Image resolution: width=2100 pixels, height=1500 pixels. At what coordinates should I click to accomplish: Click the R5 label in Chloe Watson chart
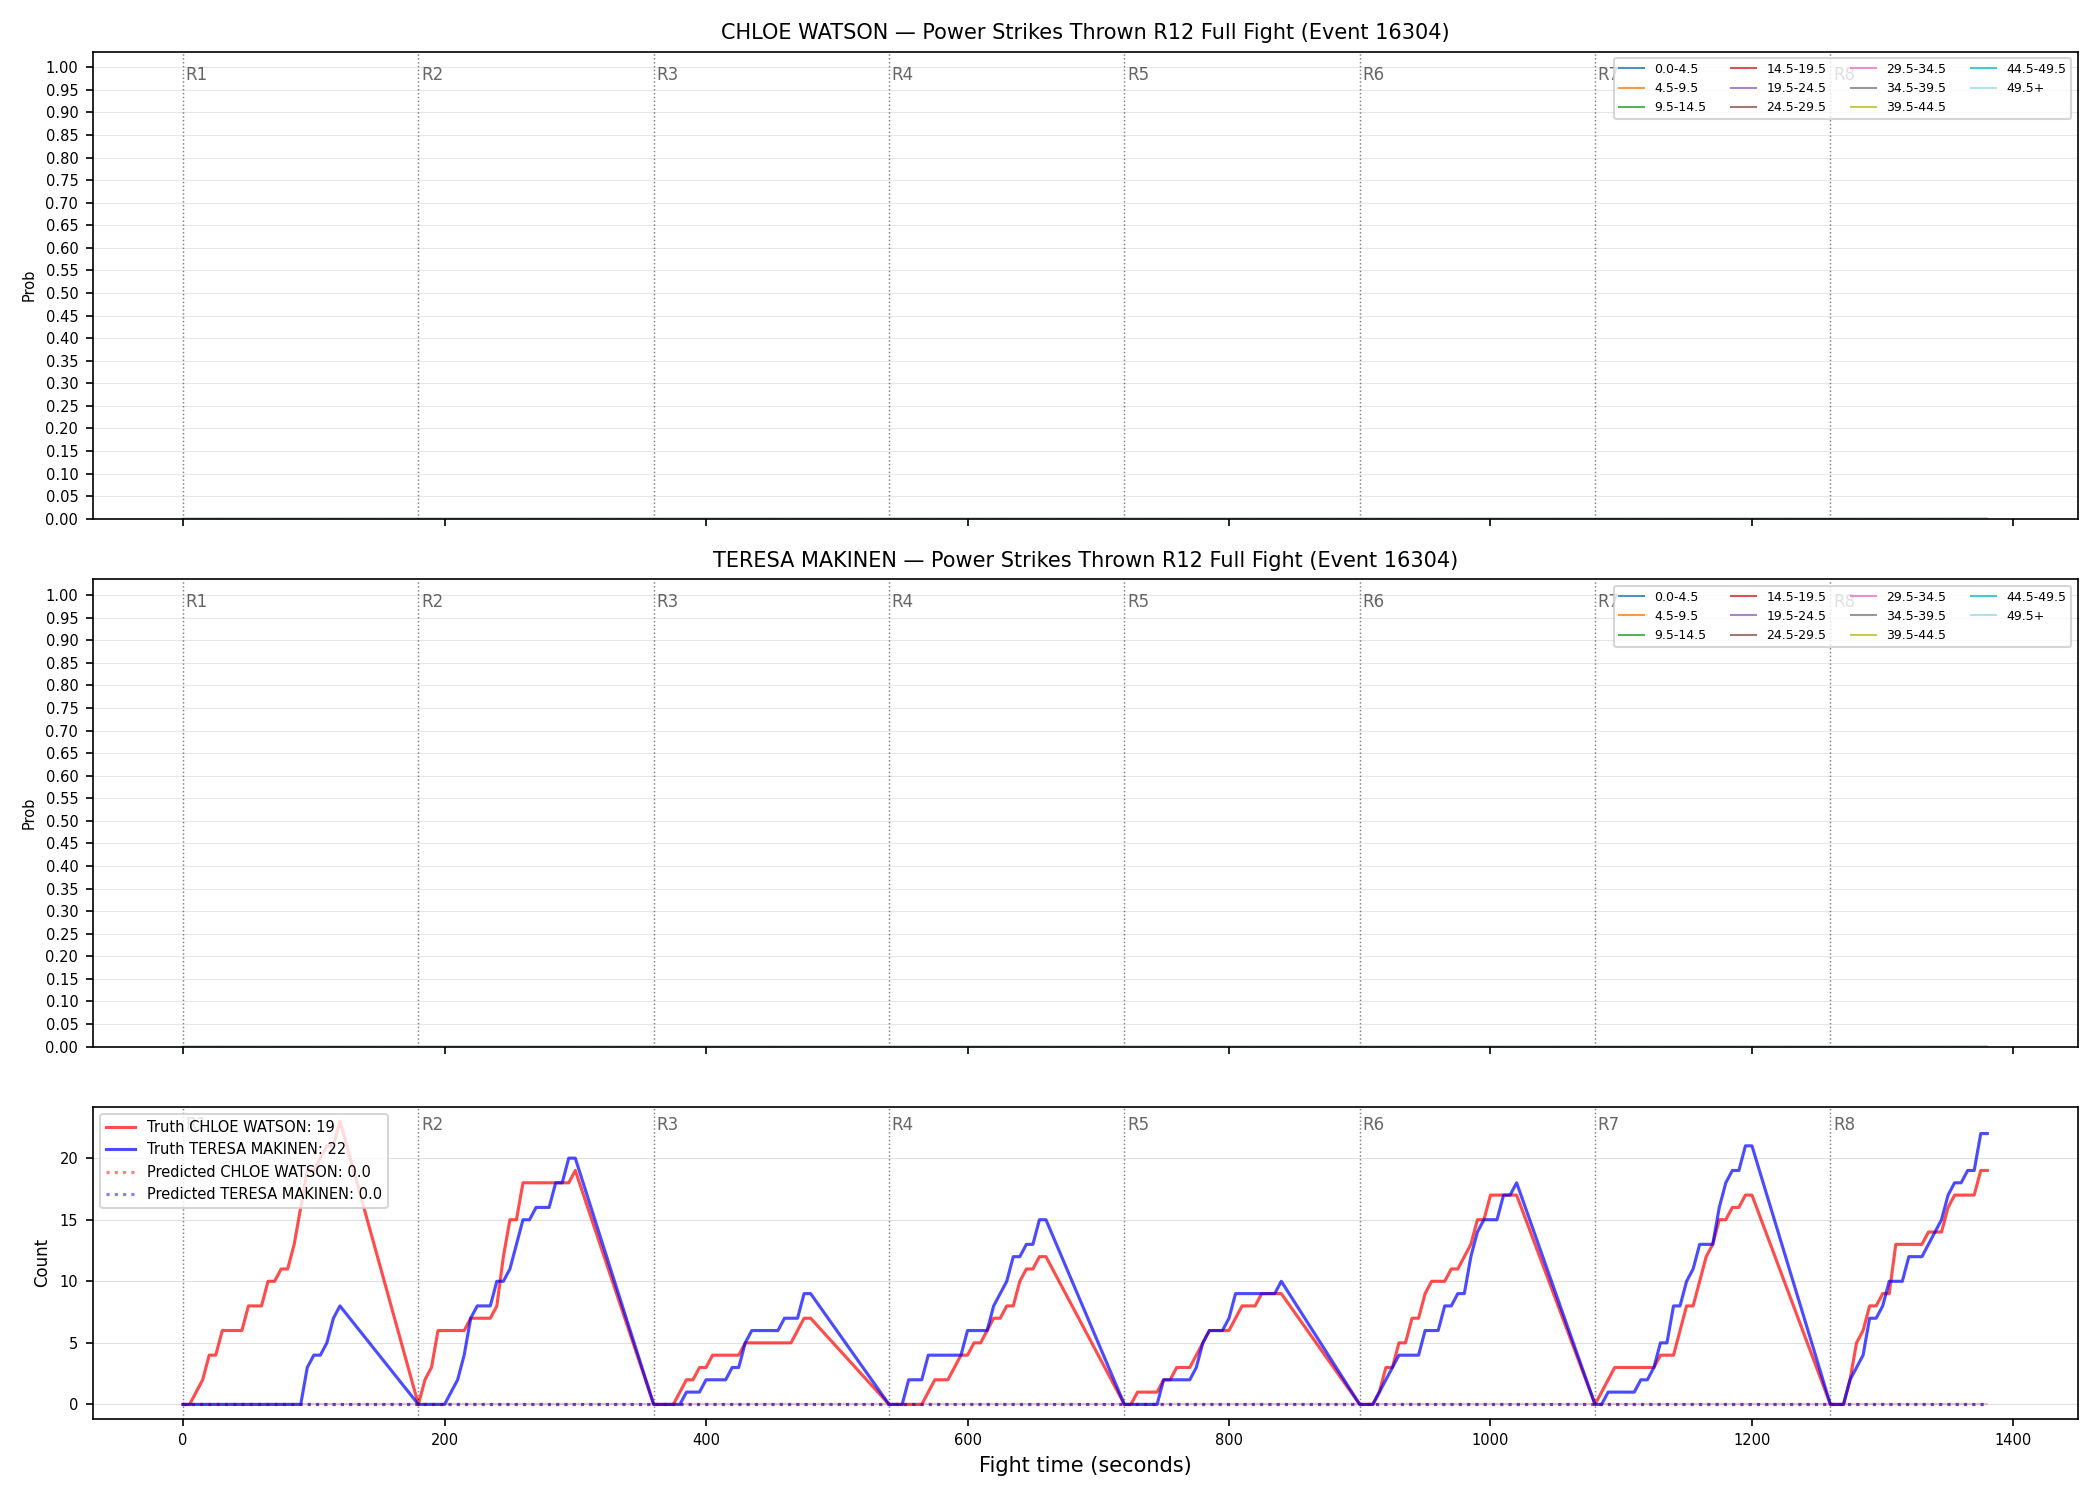tap(1138, 74)
